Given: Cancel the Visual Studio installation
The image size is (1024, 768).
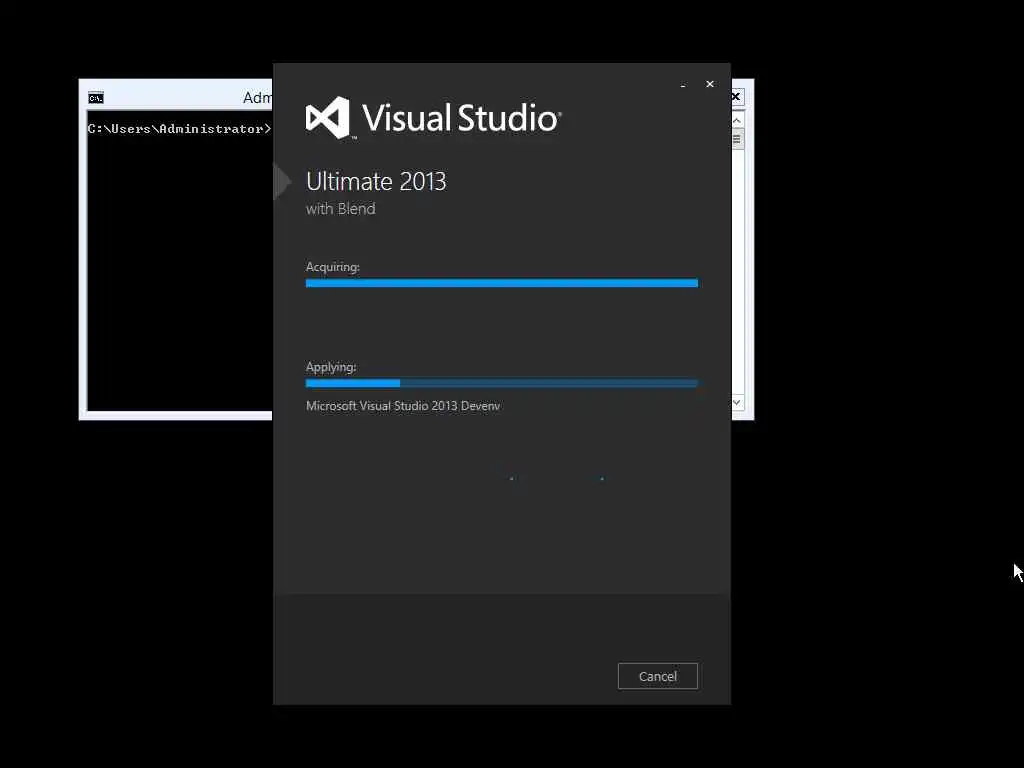Looking at the screenshot, I should [658, 676].
